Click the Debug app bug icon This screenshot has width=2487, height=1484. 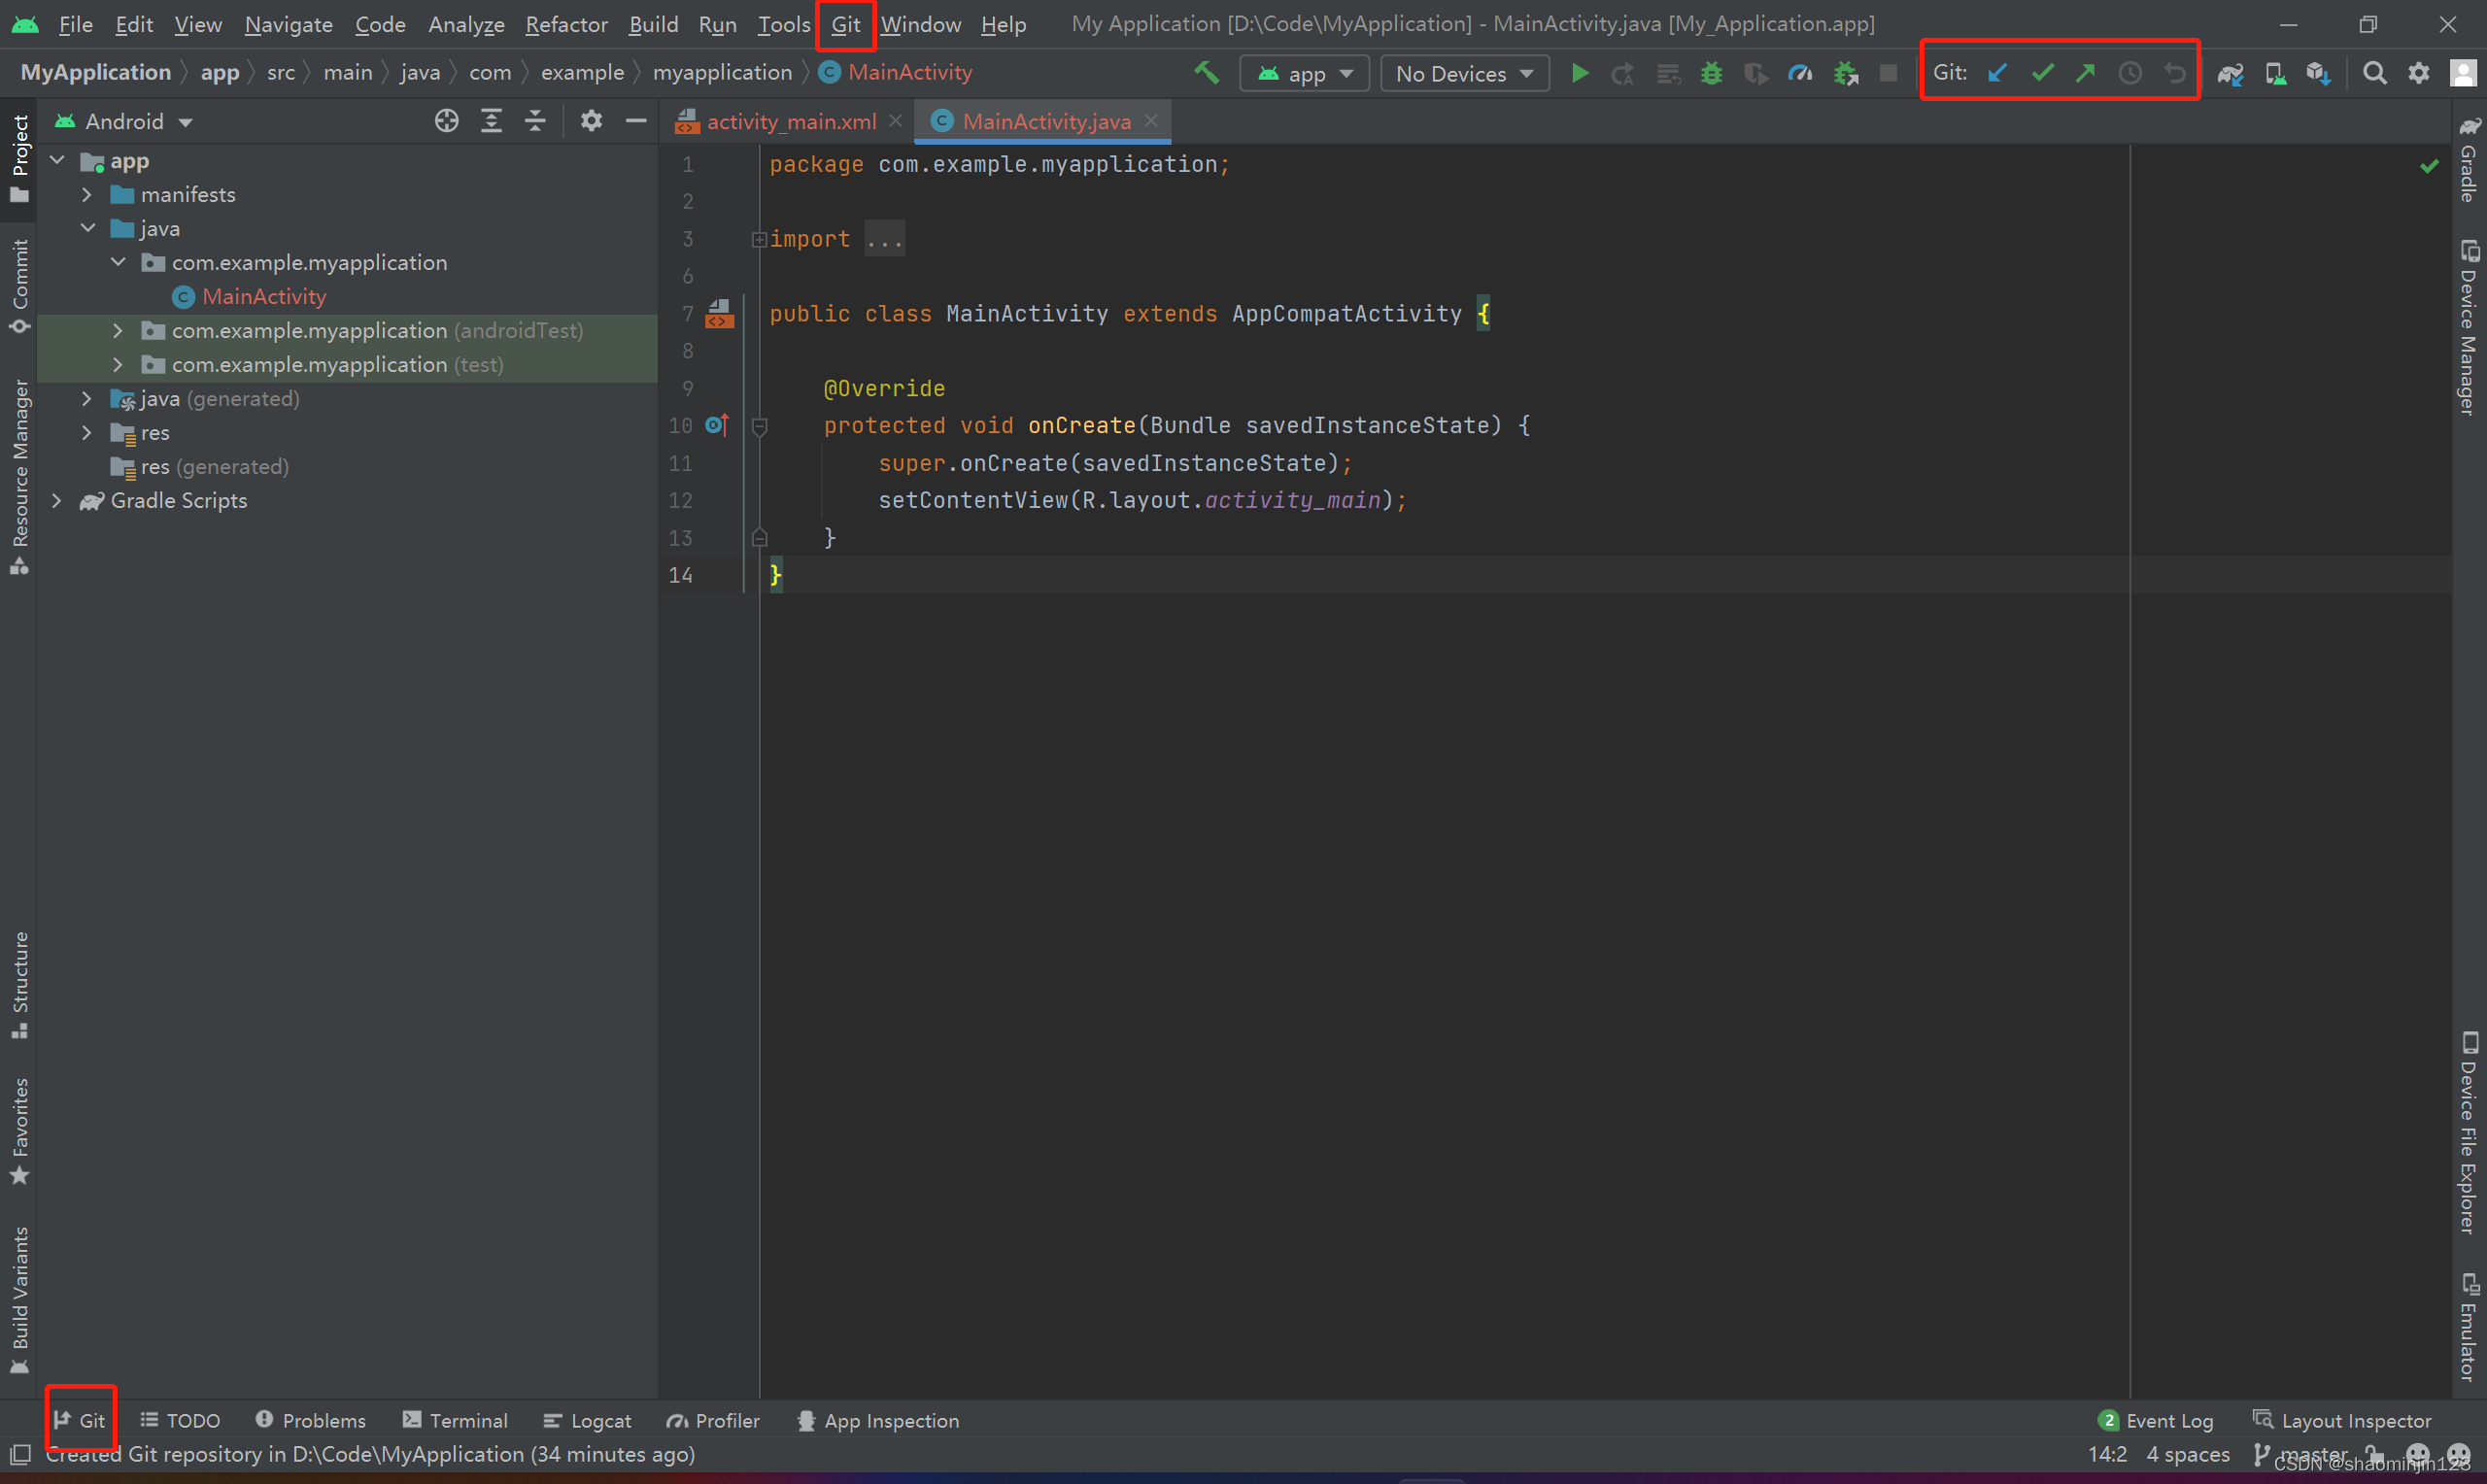(1711, 73)
